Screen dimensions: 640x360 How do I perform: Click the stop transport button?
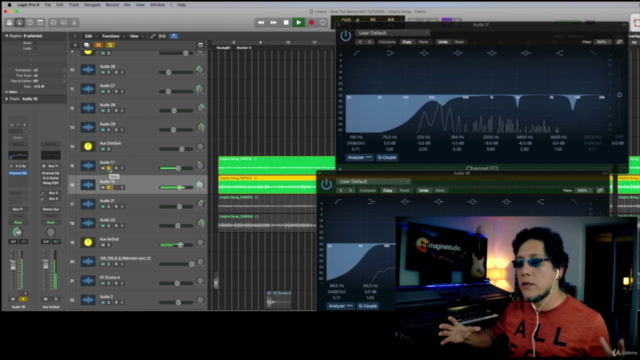click(286, 22)
